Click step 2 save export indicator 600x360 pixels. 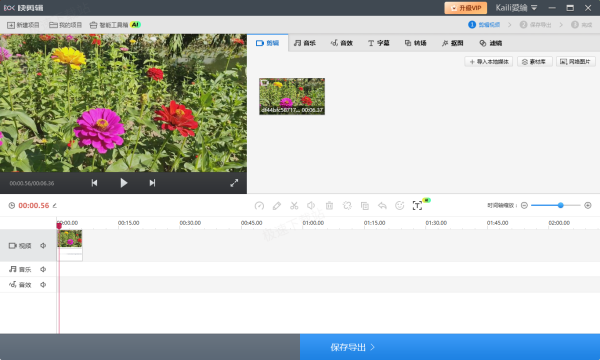[x=535, y=25]
